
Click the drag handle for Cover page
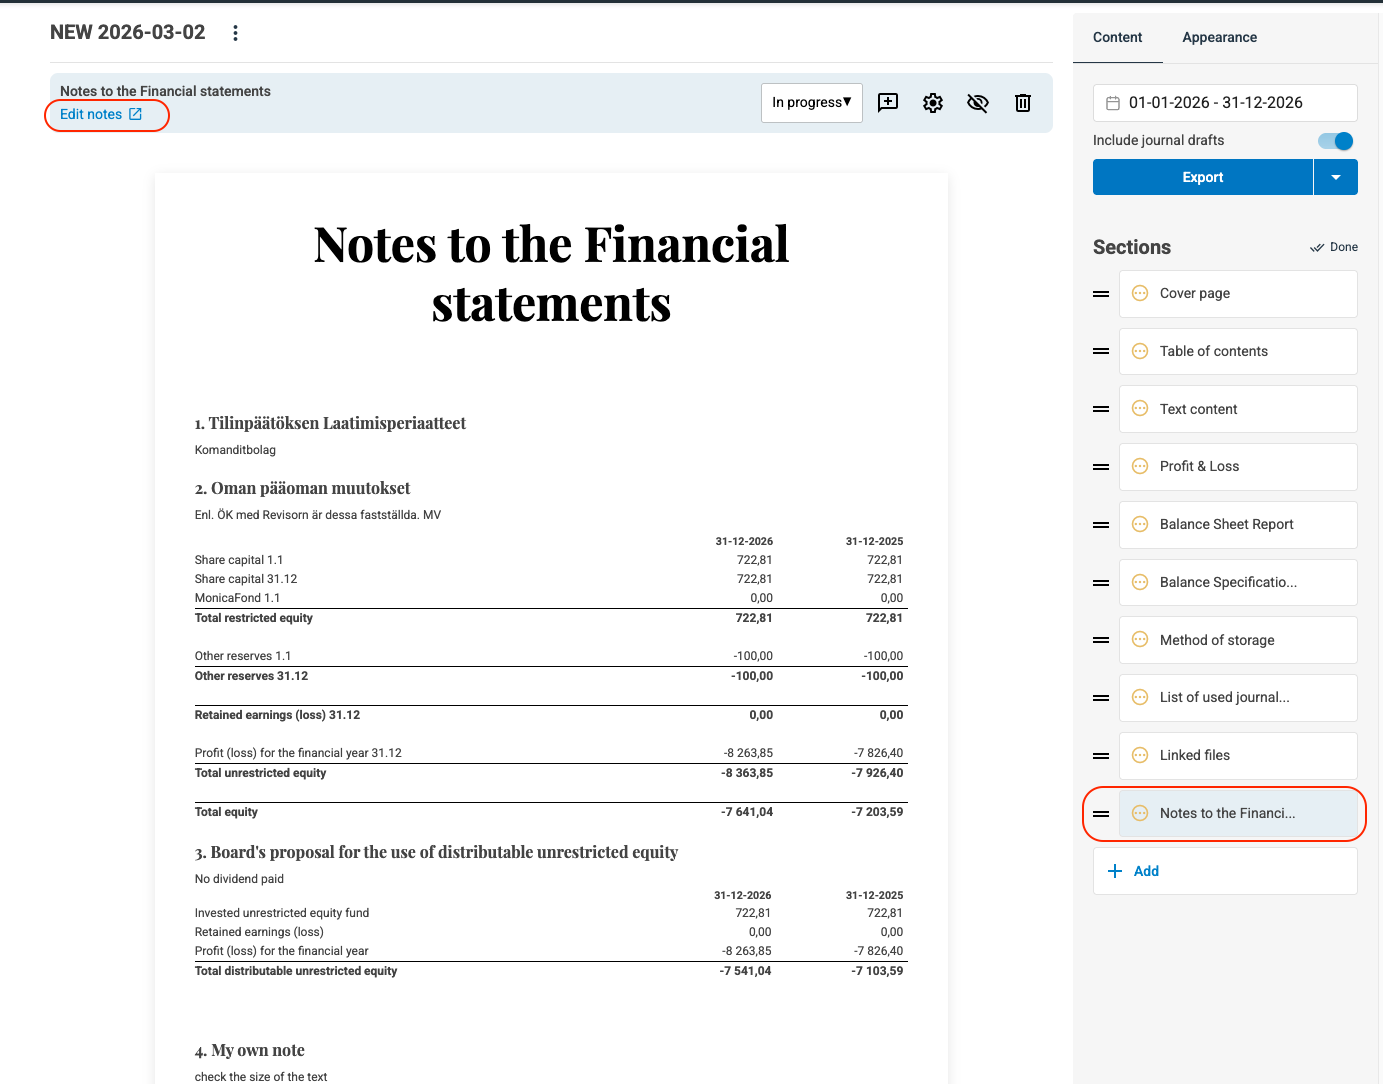click(1101, 294)
